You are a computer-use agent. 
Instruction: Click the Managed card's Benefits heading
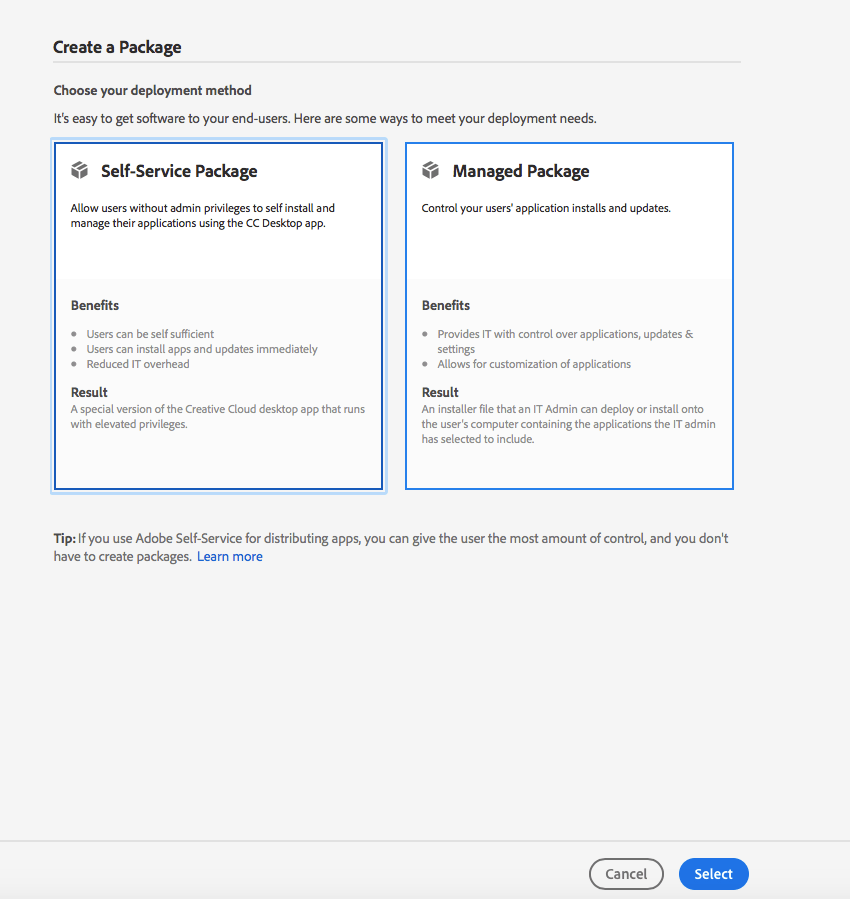[445, 306]
